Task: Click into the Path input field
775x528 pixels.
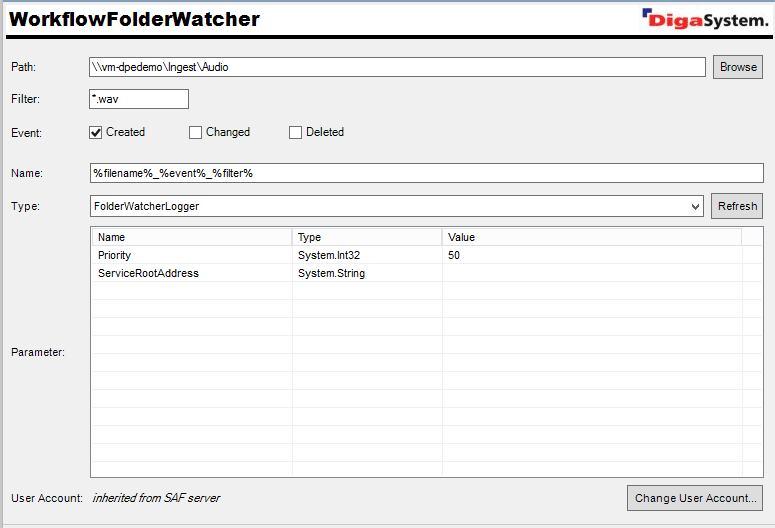Action: click(397, 67)
